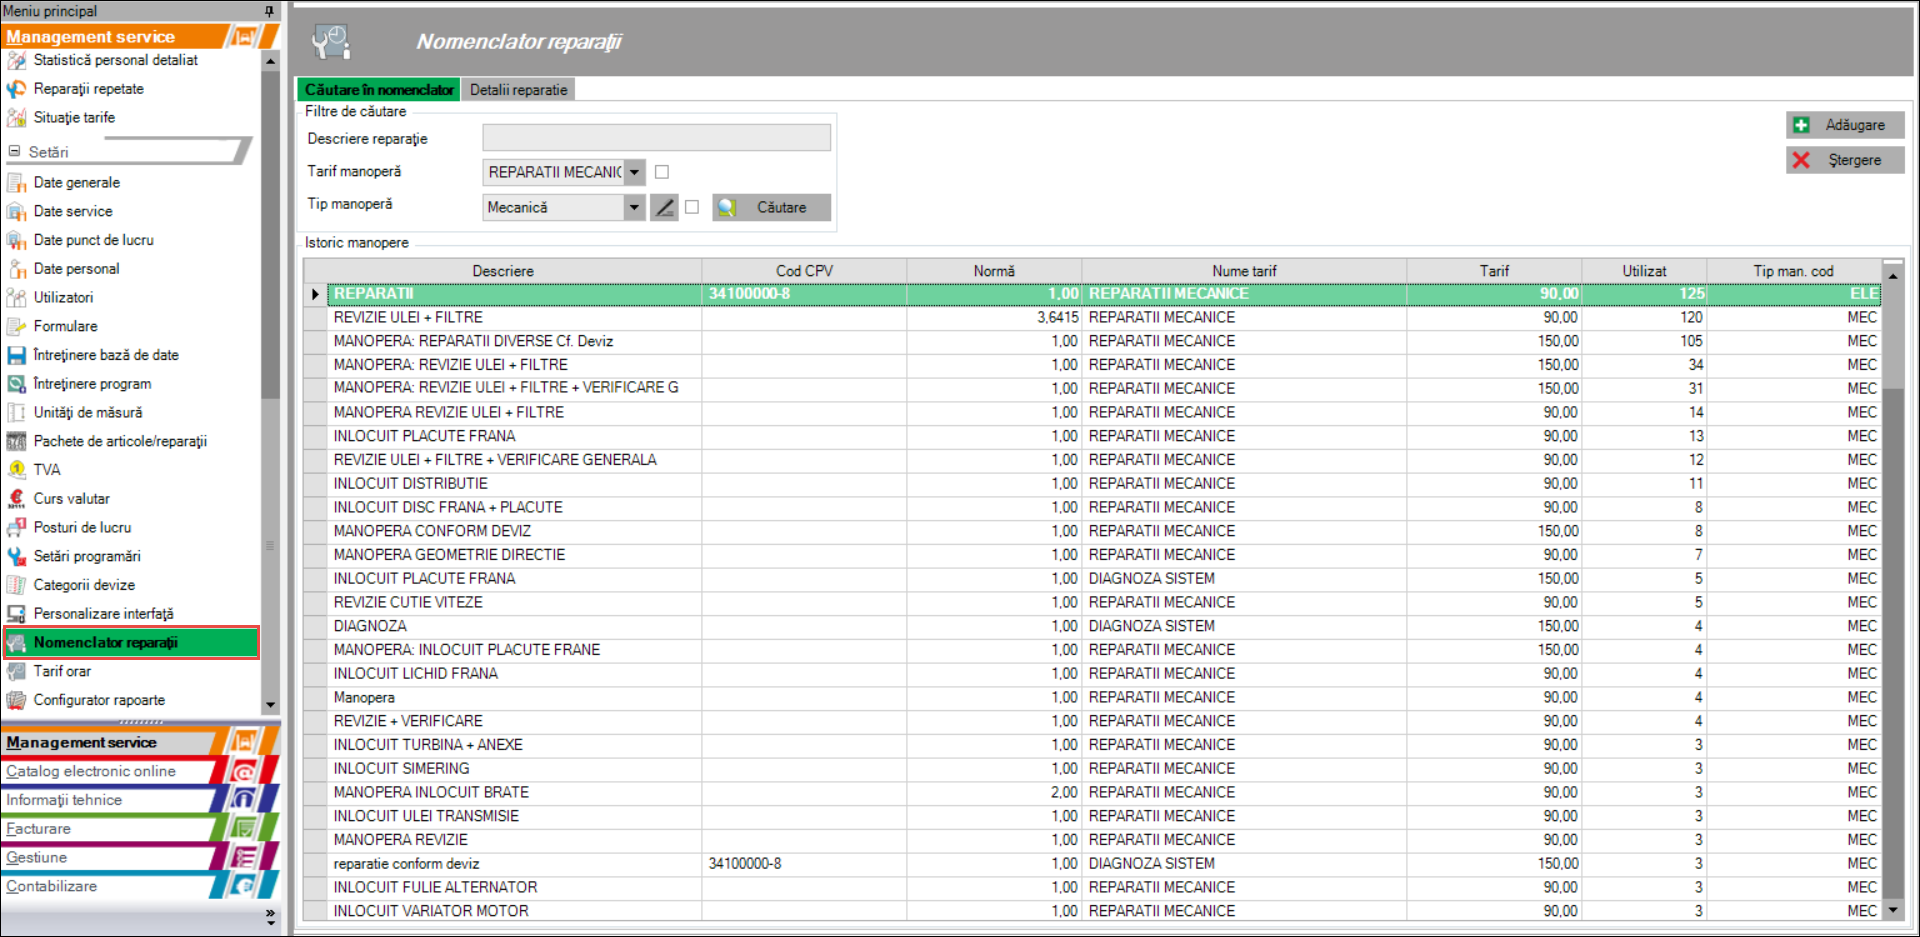Click the Situație tarife icon
Screen dimensions: 1920x937
tap(16, 118)
